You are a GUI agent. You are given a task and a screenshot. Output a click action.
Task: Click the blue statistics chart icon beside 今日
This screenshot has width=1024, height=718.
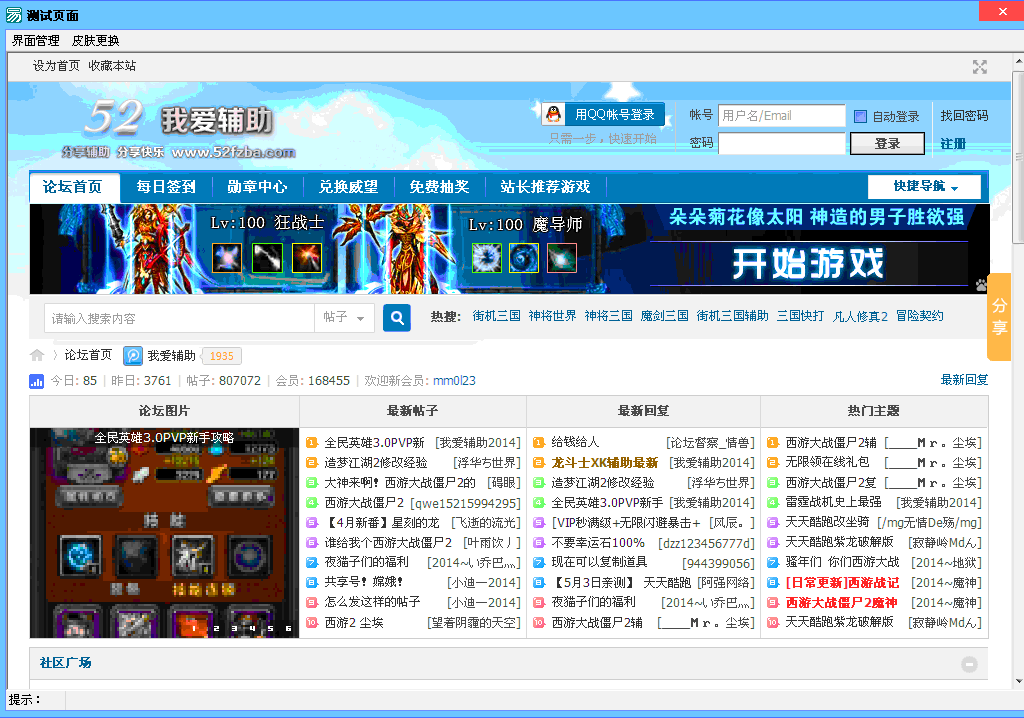click(37, 381)
